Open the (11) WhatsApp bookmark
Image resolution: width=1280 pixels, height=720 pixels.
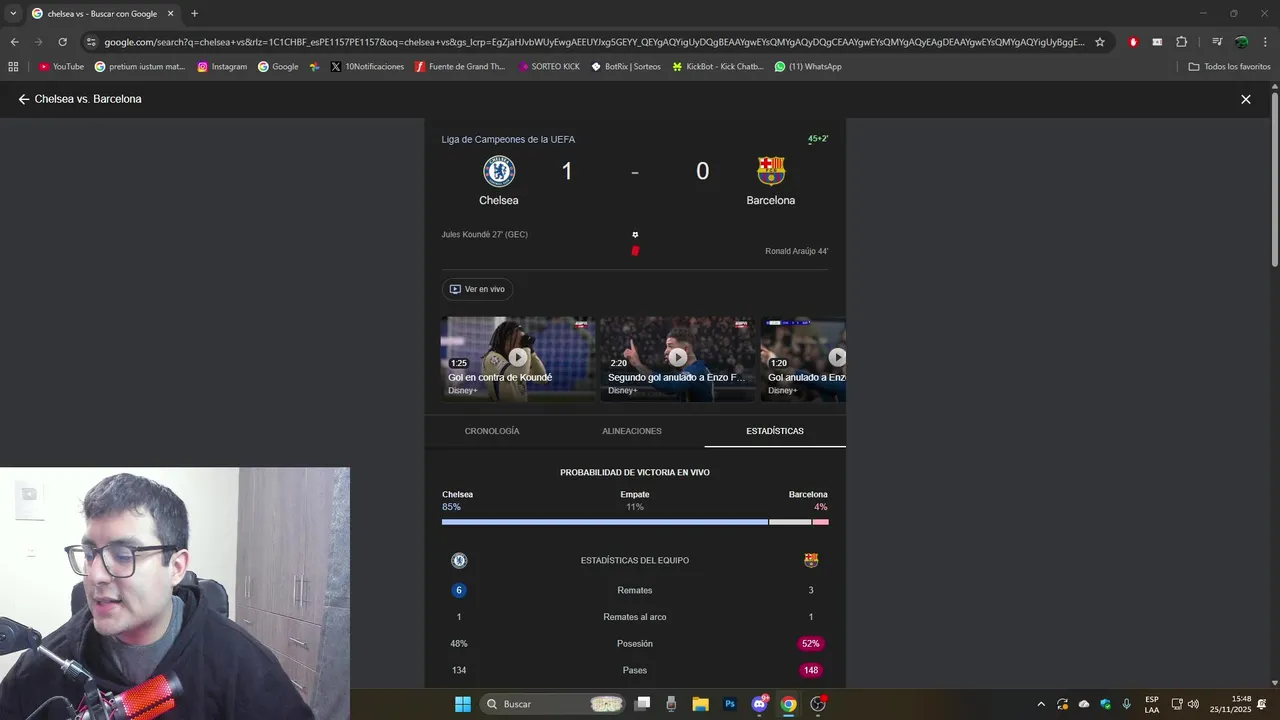coord(808,67)
